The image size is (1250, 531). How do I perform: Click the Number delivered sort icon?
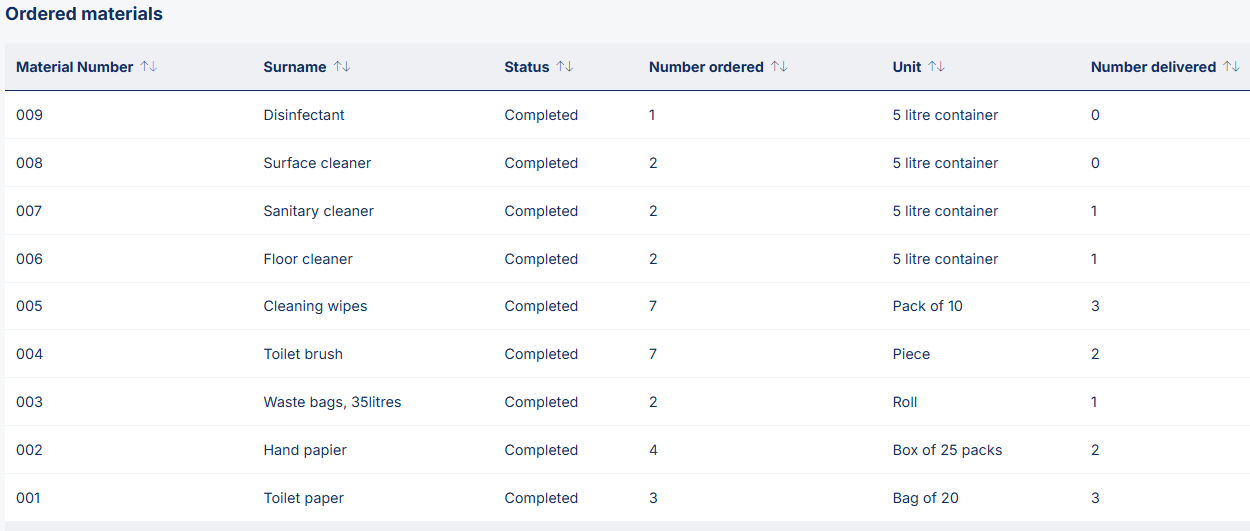pyautogui.click(x=1231, y=67)
